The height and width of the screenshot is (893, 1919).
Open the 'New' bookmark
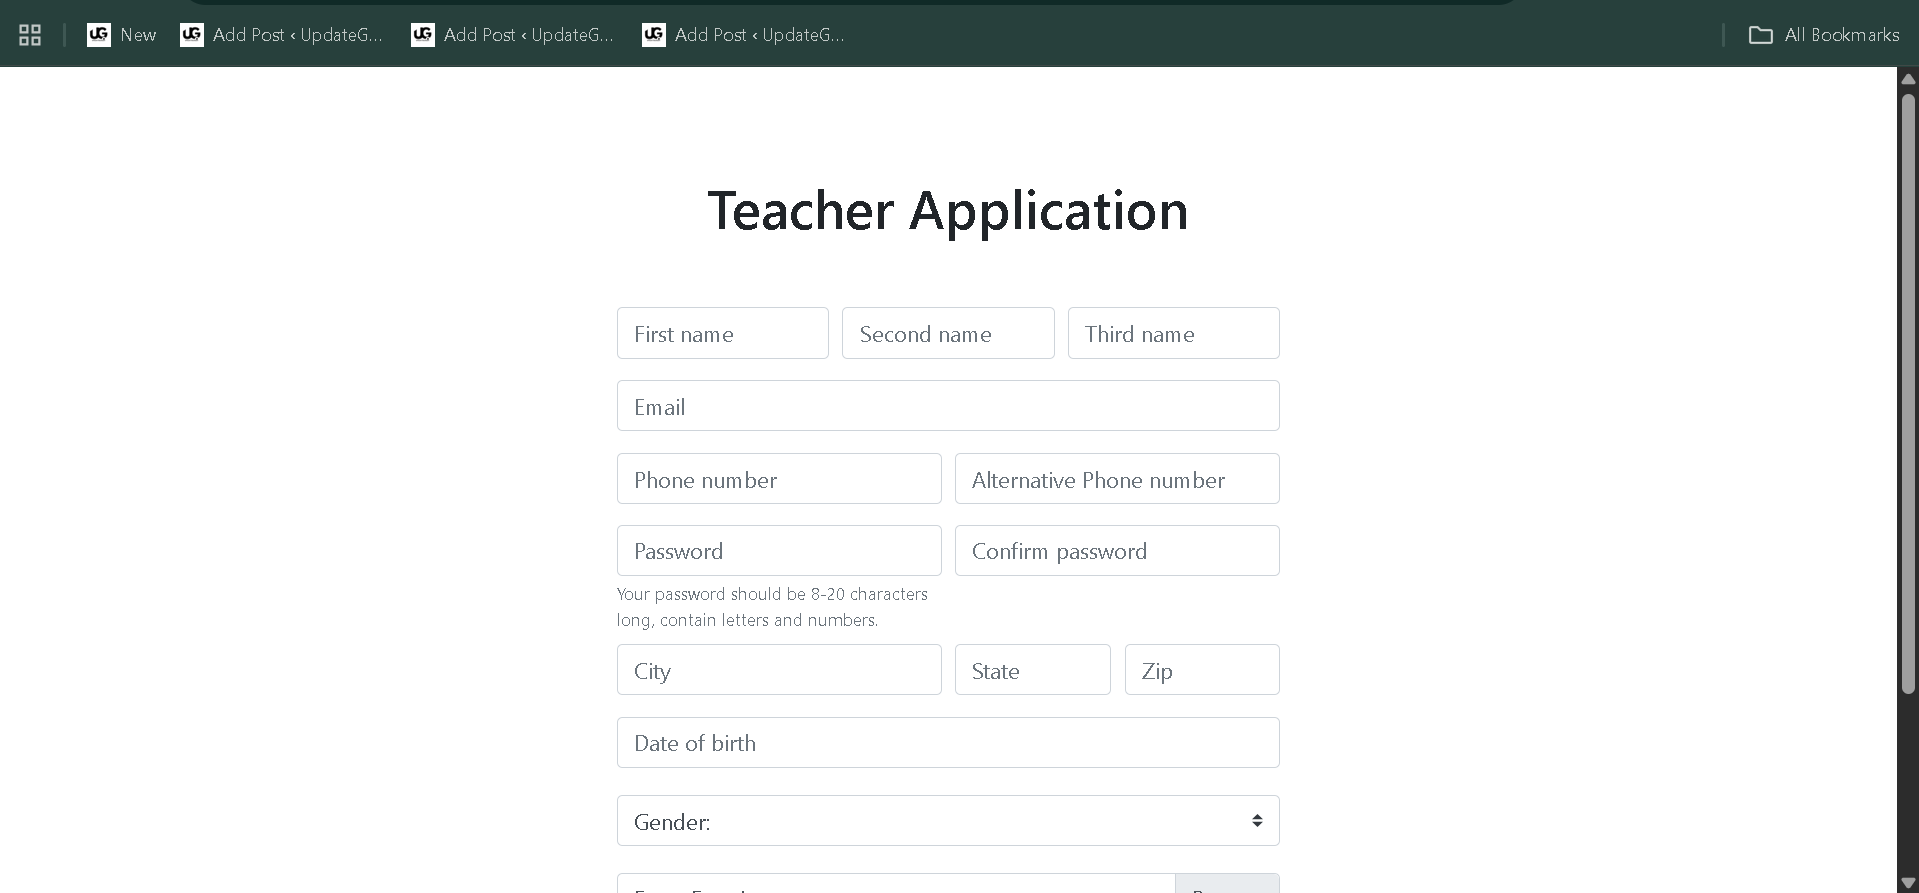[x=122, y=35]
